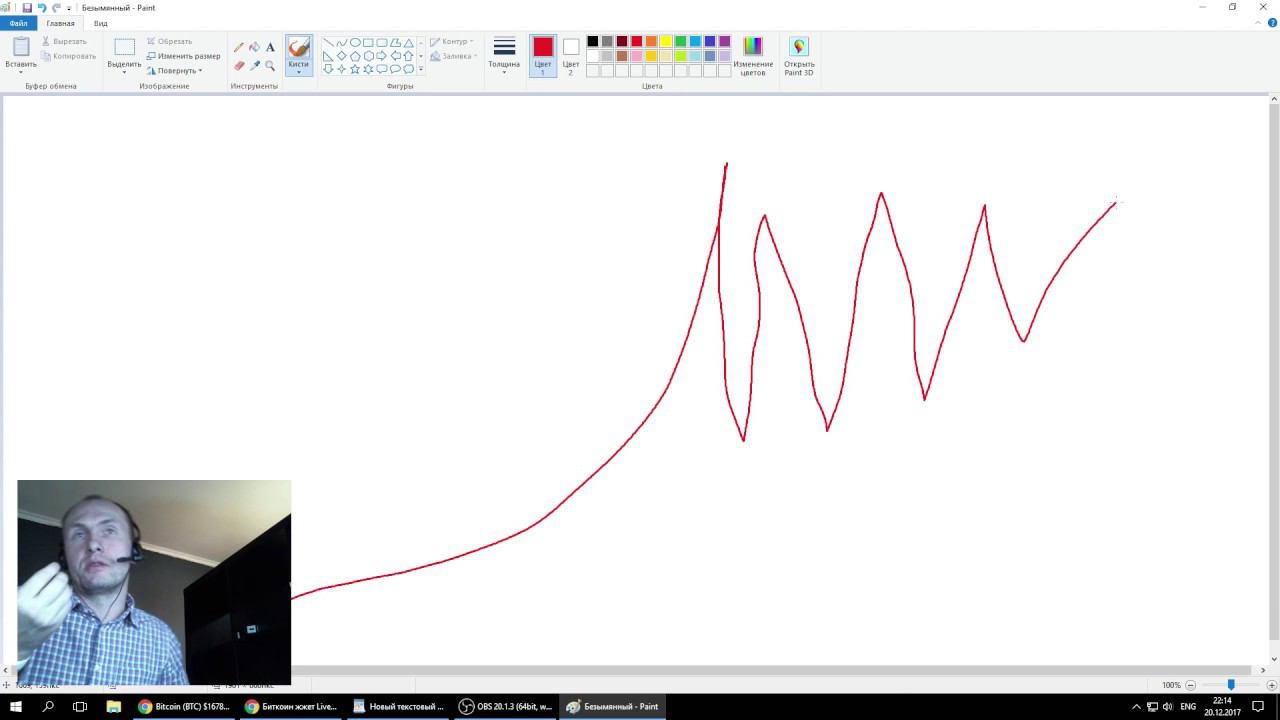The width and height of the screenshot is (1280, 720).
Task: Choose the rectangle shape
Action: pyautogui.click(x=368, y=43)
